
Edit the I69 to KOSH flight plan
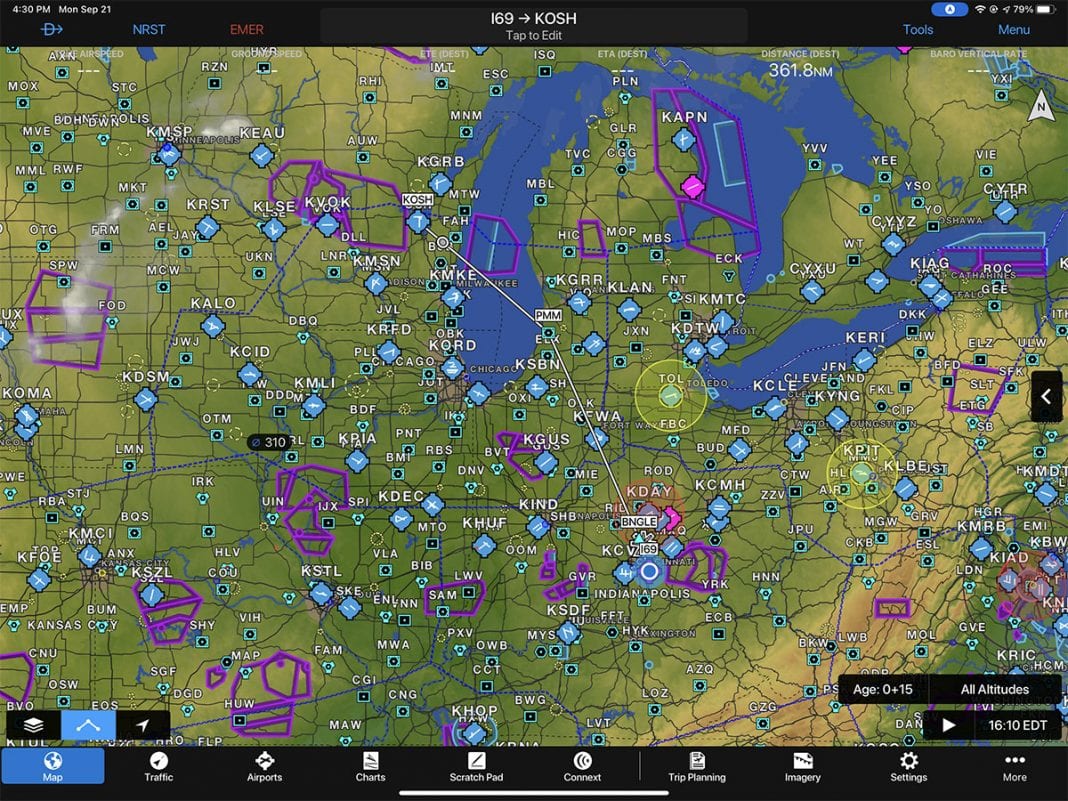[x=533, y=24]
